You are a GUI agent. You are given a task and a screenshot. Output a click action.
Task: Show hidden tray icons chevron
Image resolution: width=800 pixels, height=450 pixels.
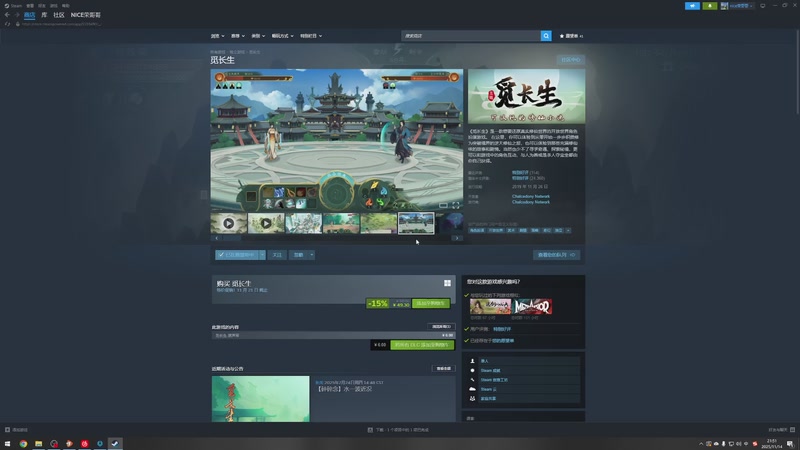pos(701,444)
